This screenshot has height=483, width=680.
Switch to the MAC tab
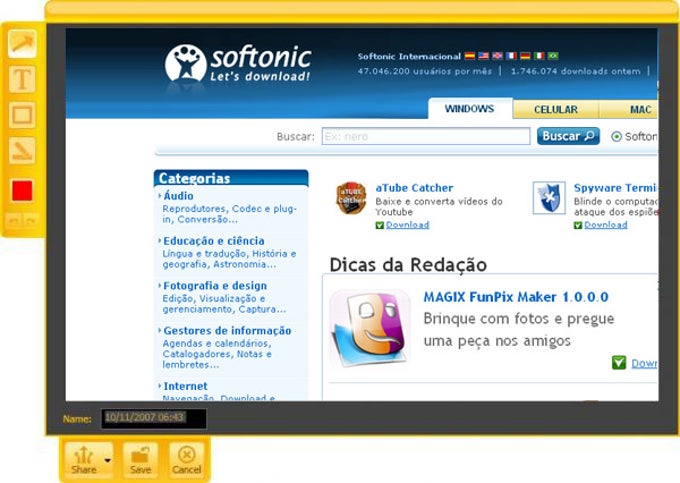[x=629, y=110]
